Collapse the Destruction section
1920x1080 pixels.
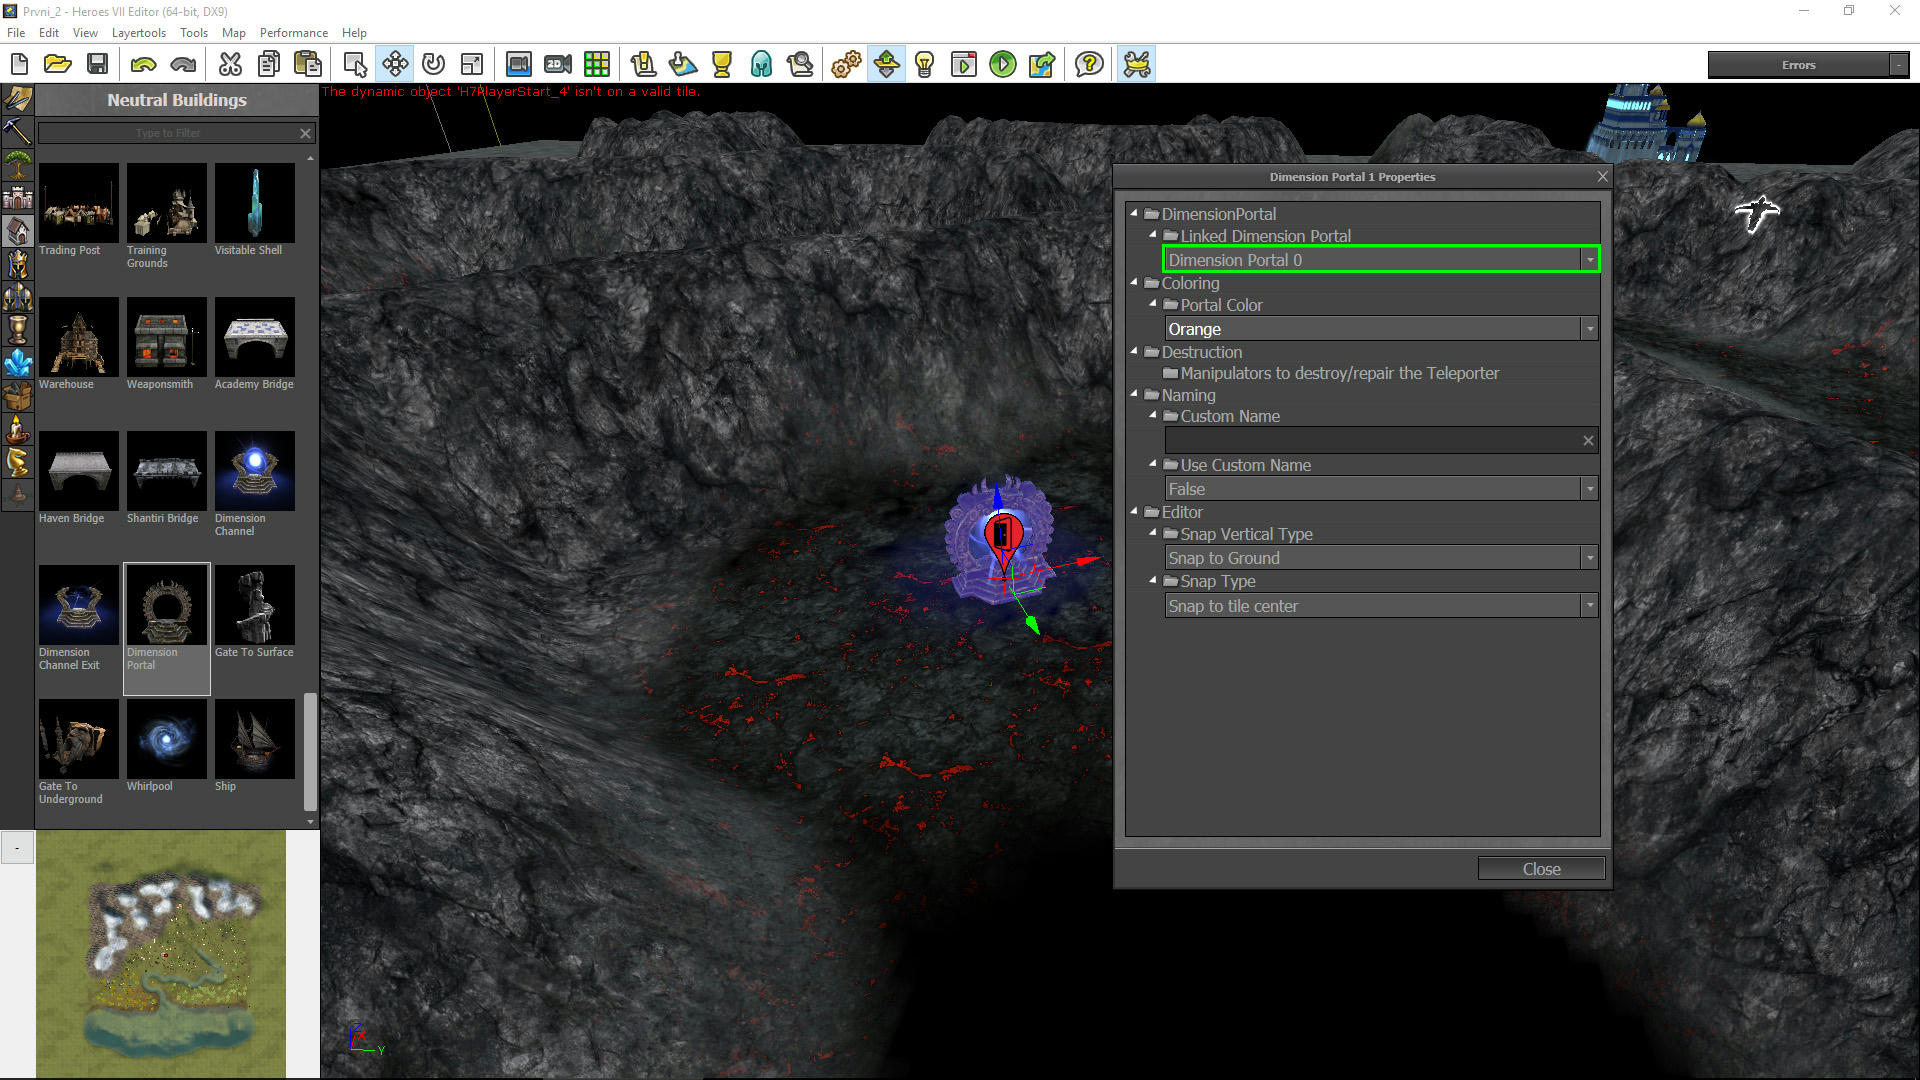pyautogui.click(x=1134, y=351)
